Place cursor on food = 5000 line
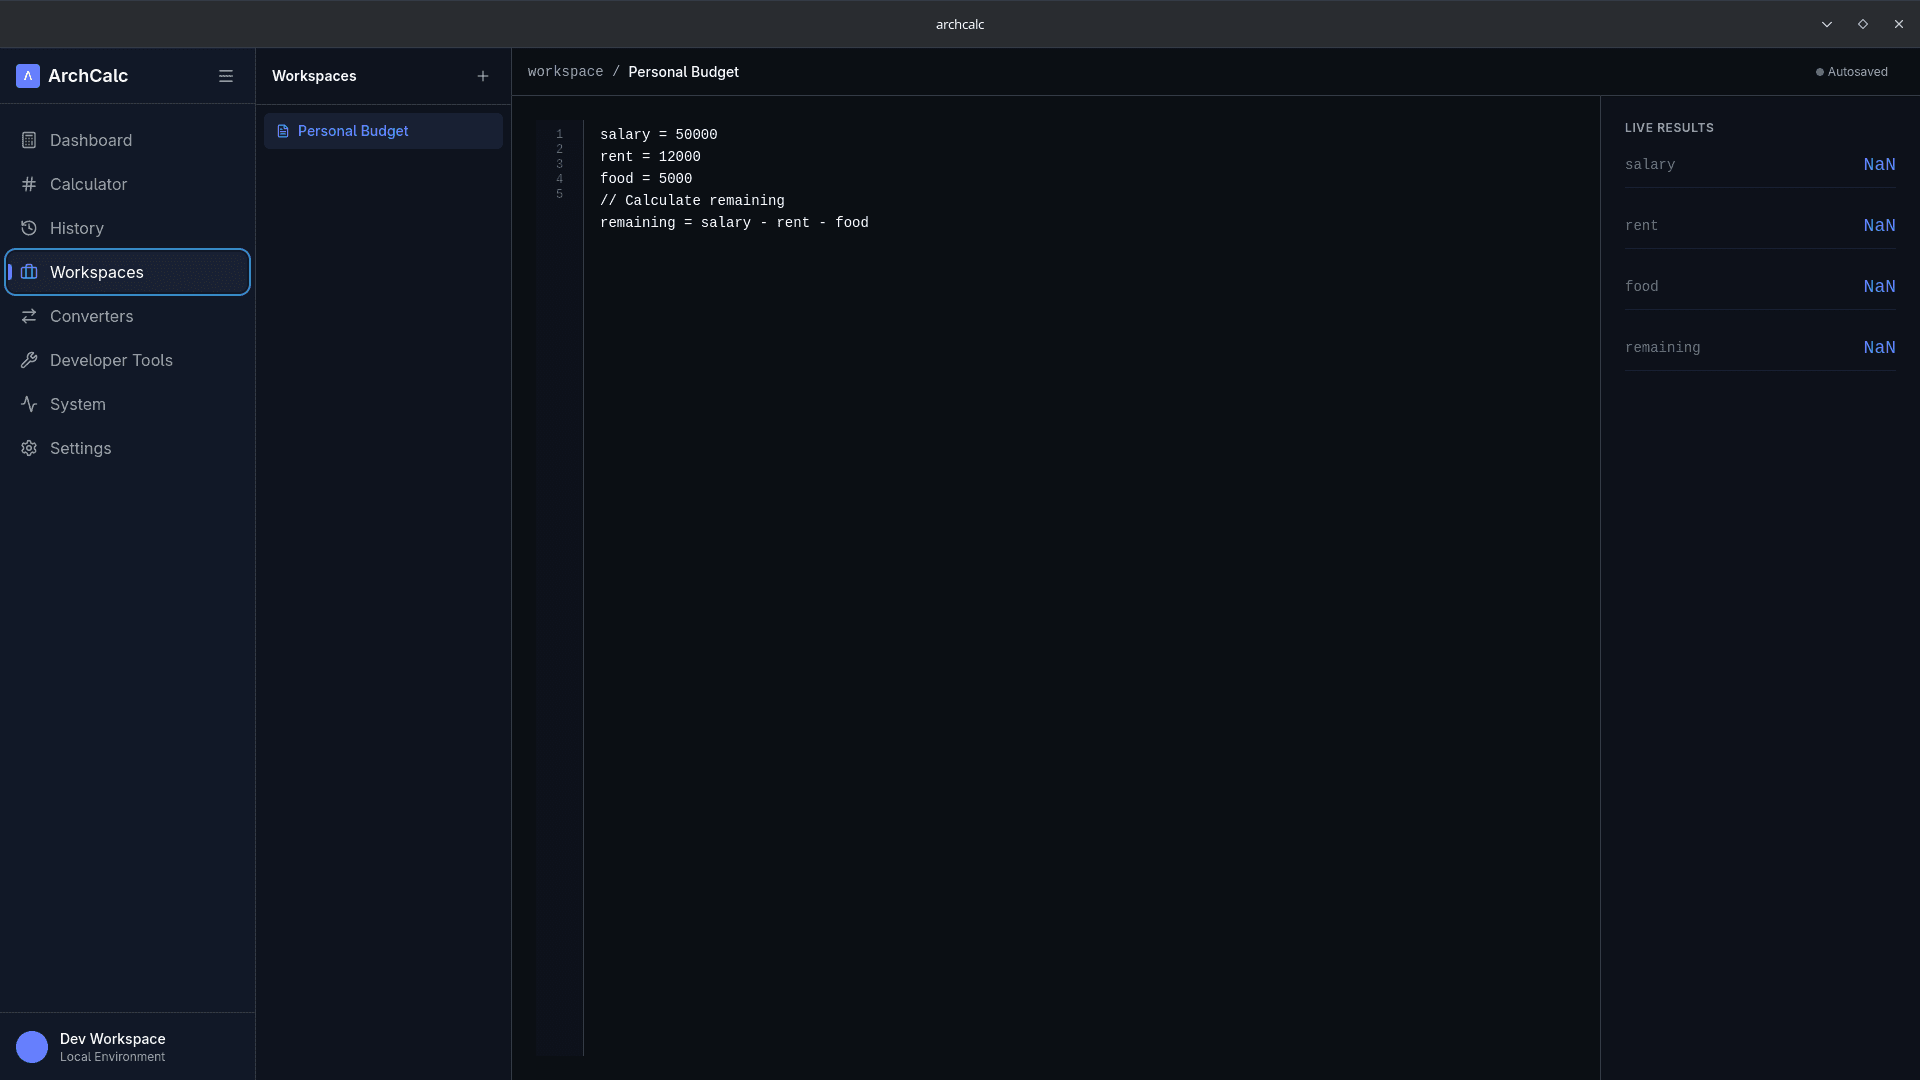 coord(646,178)
